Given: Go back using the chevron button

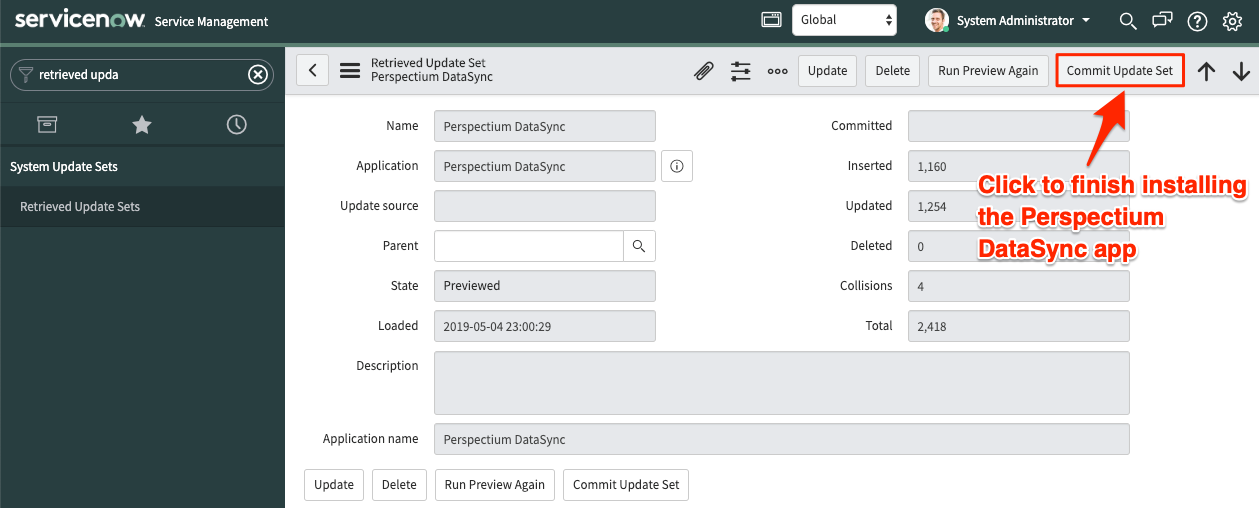Looking at the screenshot, I should pos(312,70).
